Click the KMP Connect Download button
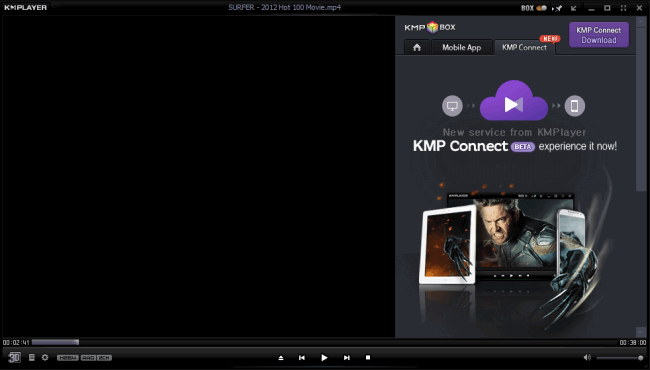 (x=599, y=35)
